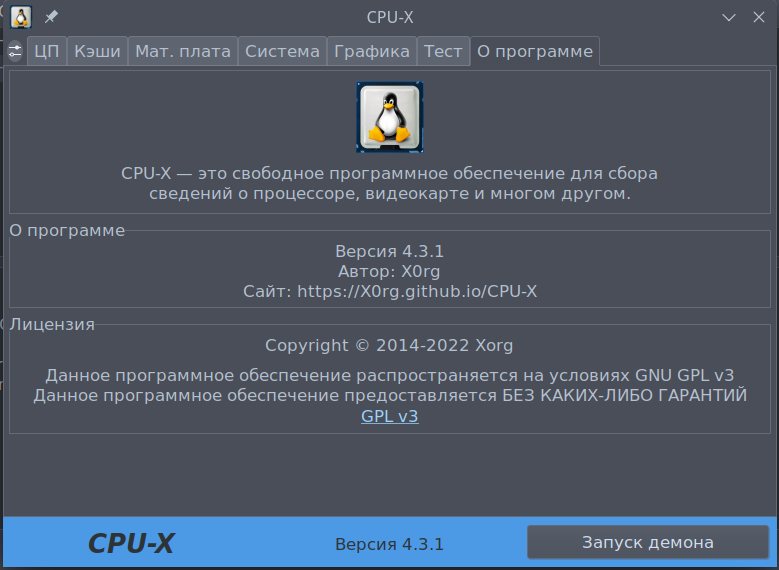Viewport: 779px width, 570px height.
Task: Select the Мат. плата tab
Action: click(x=183, y=51)
